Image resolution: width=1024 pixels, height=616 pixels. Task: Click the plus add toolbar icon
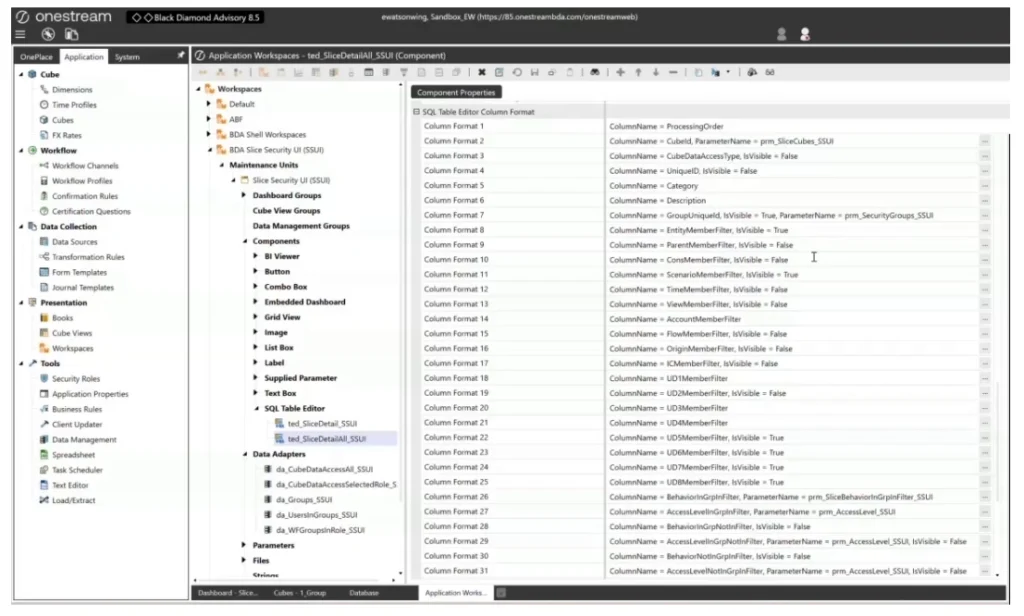(x=620, y=73)
